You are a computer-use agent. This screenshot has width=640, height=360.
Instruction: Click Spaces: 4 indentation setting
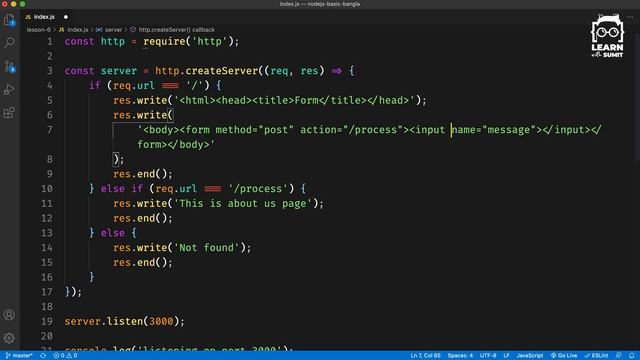coord(460,356)
